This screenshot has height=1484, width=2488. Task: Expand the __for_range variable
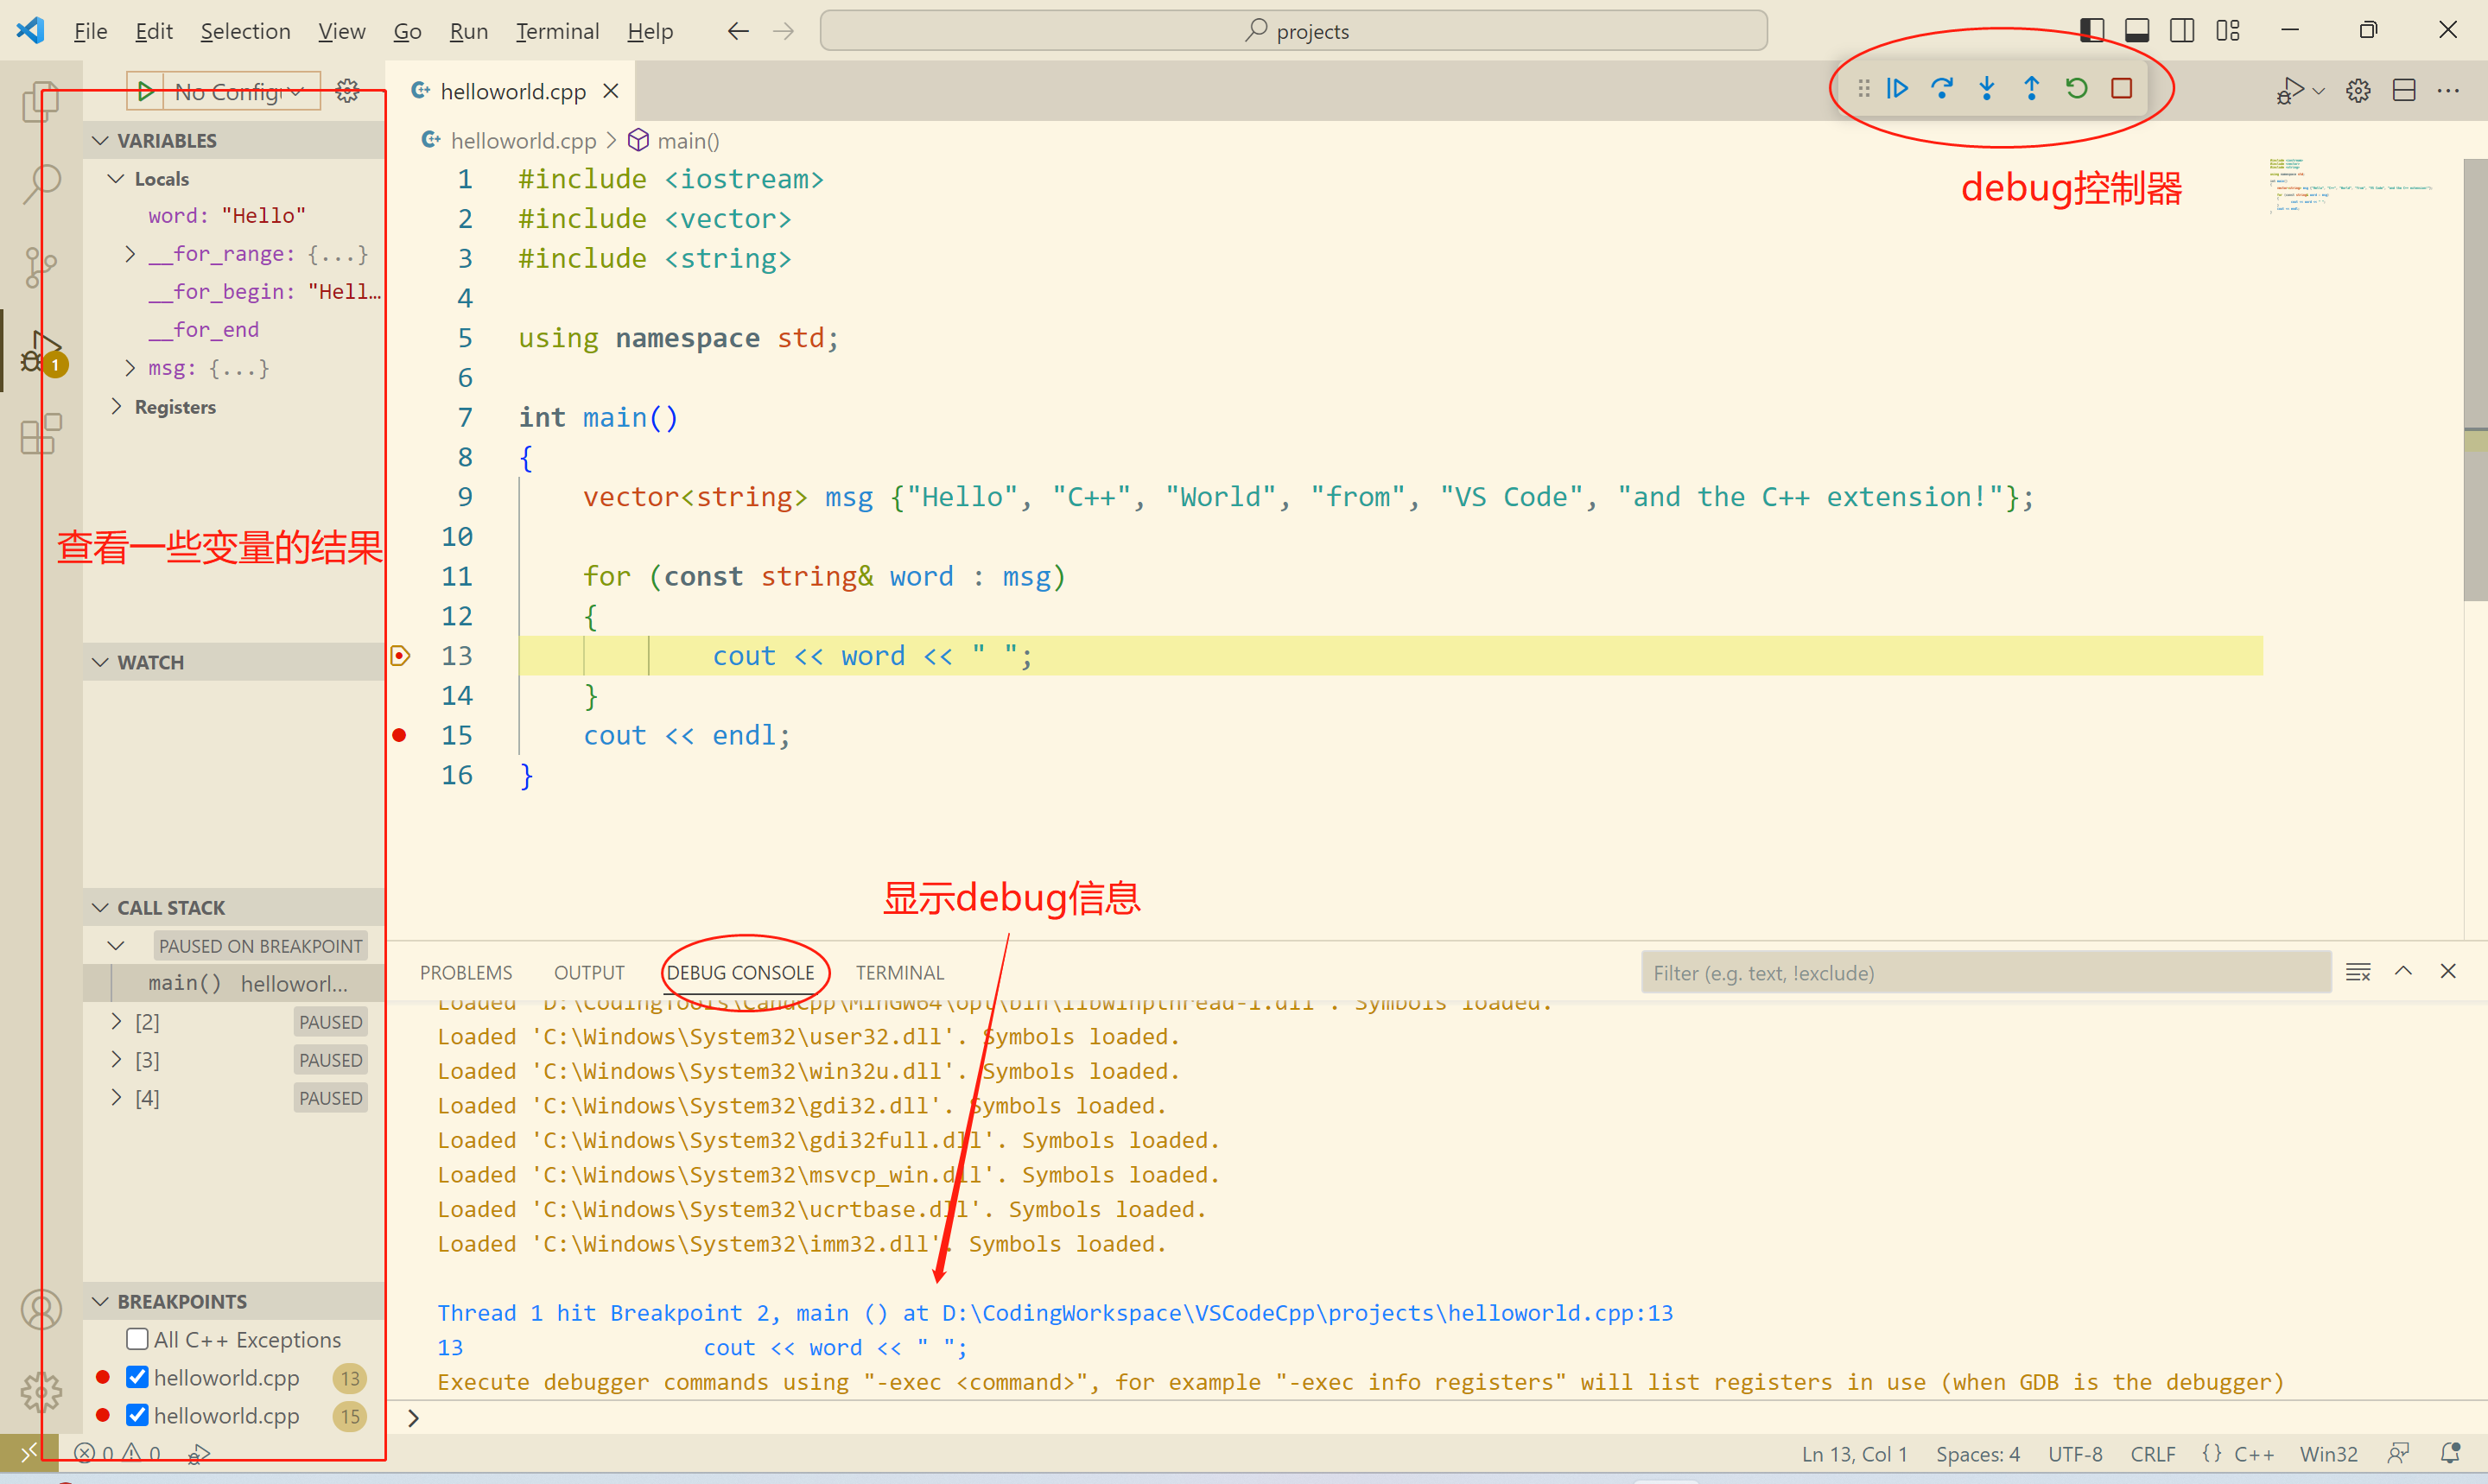pos(130,254)
